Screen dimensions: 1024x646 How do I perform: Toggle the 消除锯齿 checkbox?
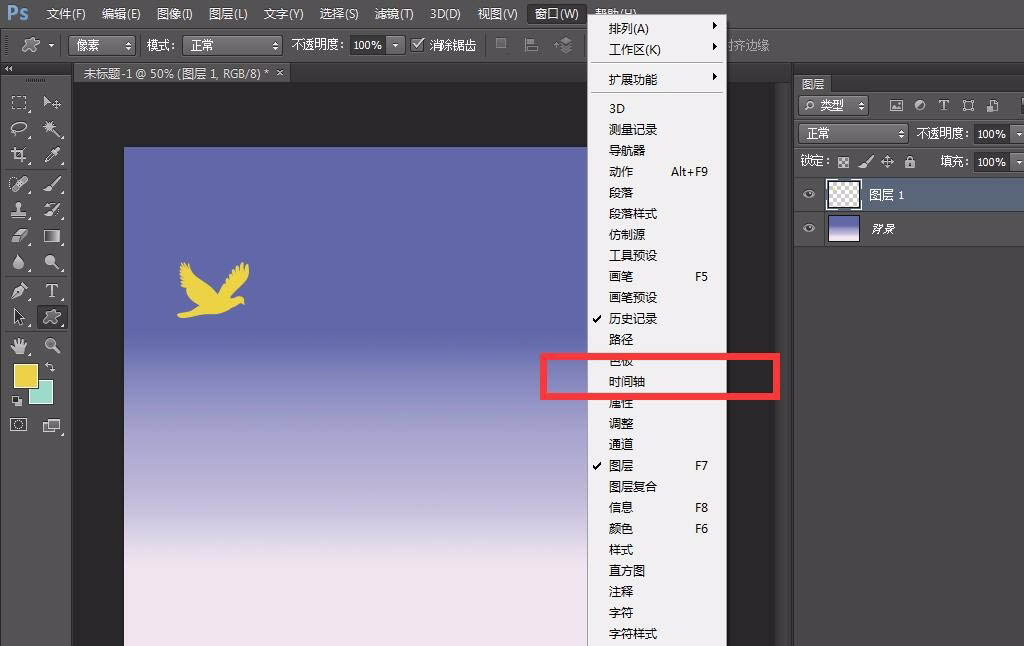click(418, 44)
